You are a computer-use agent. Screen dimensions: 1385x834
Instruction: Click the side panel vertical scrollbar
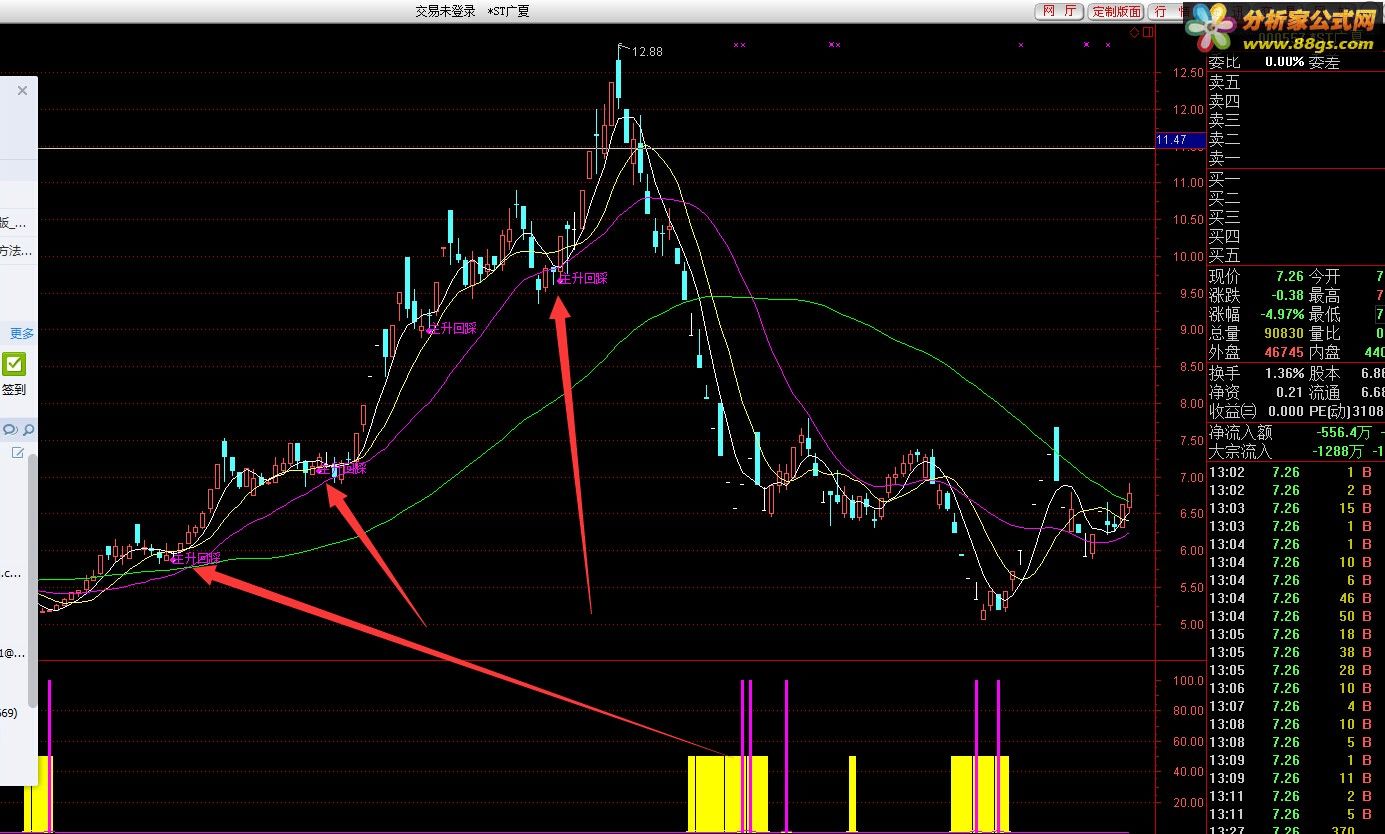click(33, 580)
